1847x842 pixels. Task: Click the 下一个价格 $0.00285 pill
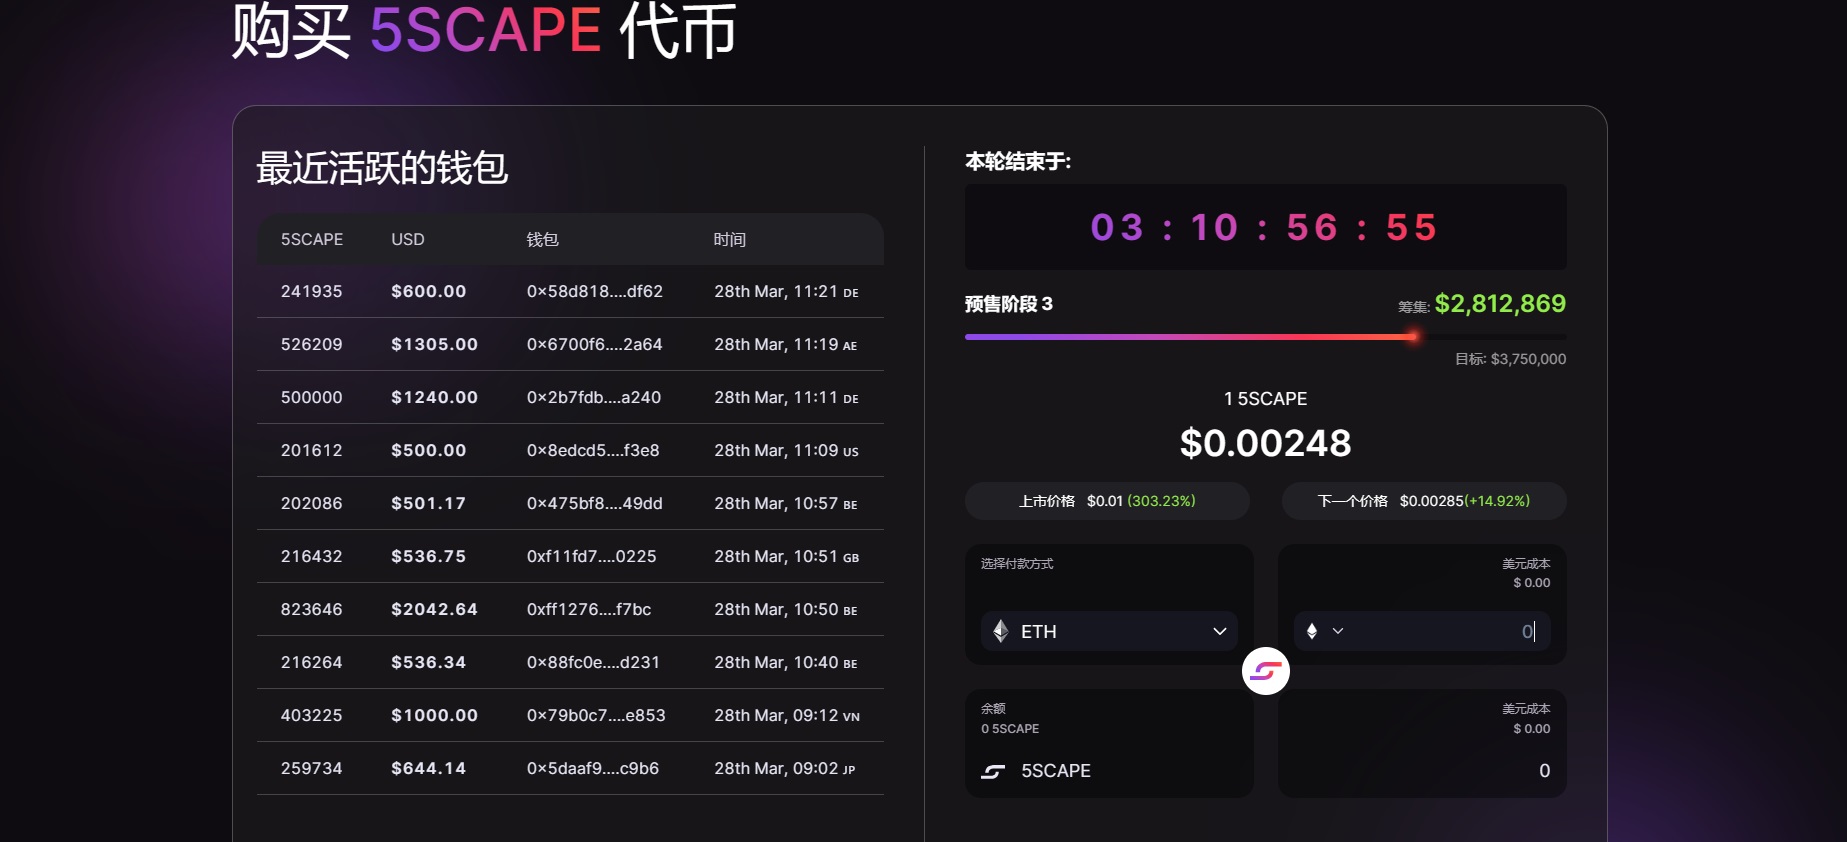1423,501
